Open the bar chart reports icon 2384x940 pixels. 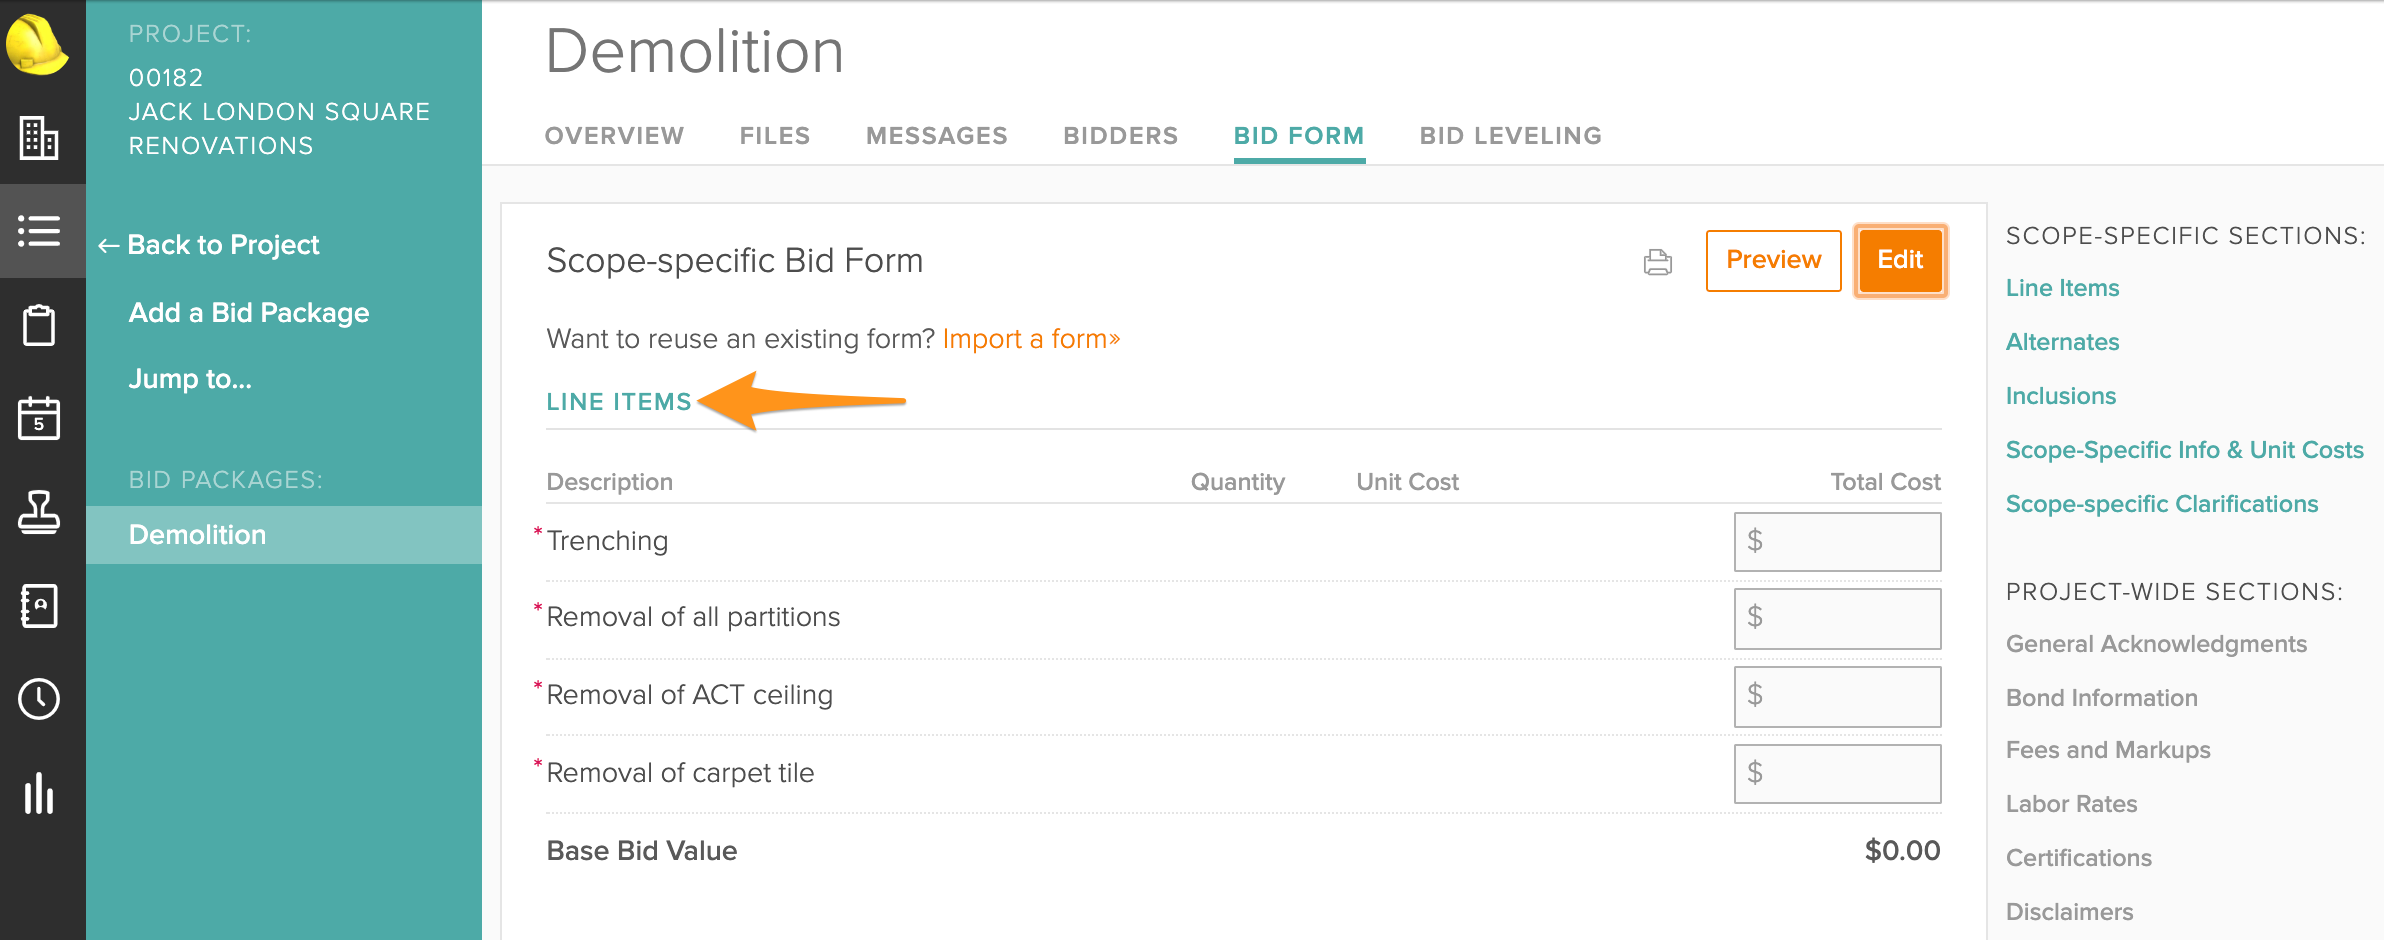tap(39, 793)
